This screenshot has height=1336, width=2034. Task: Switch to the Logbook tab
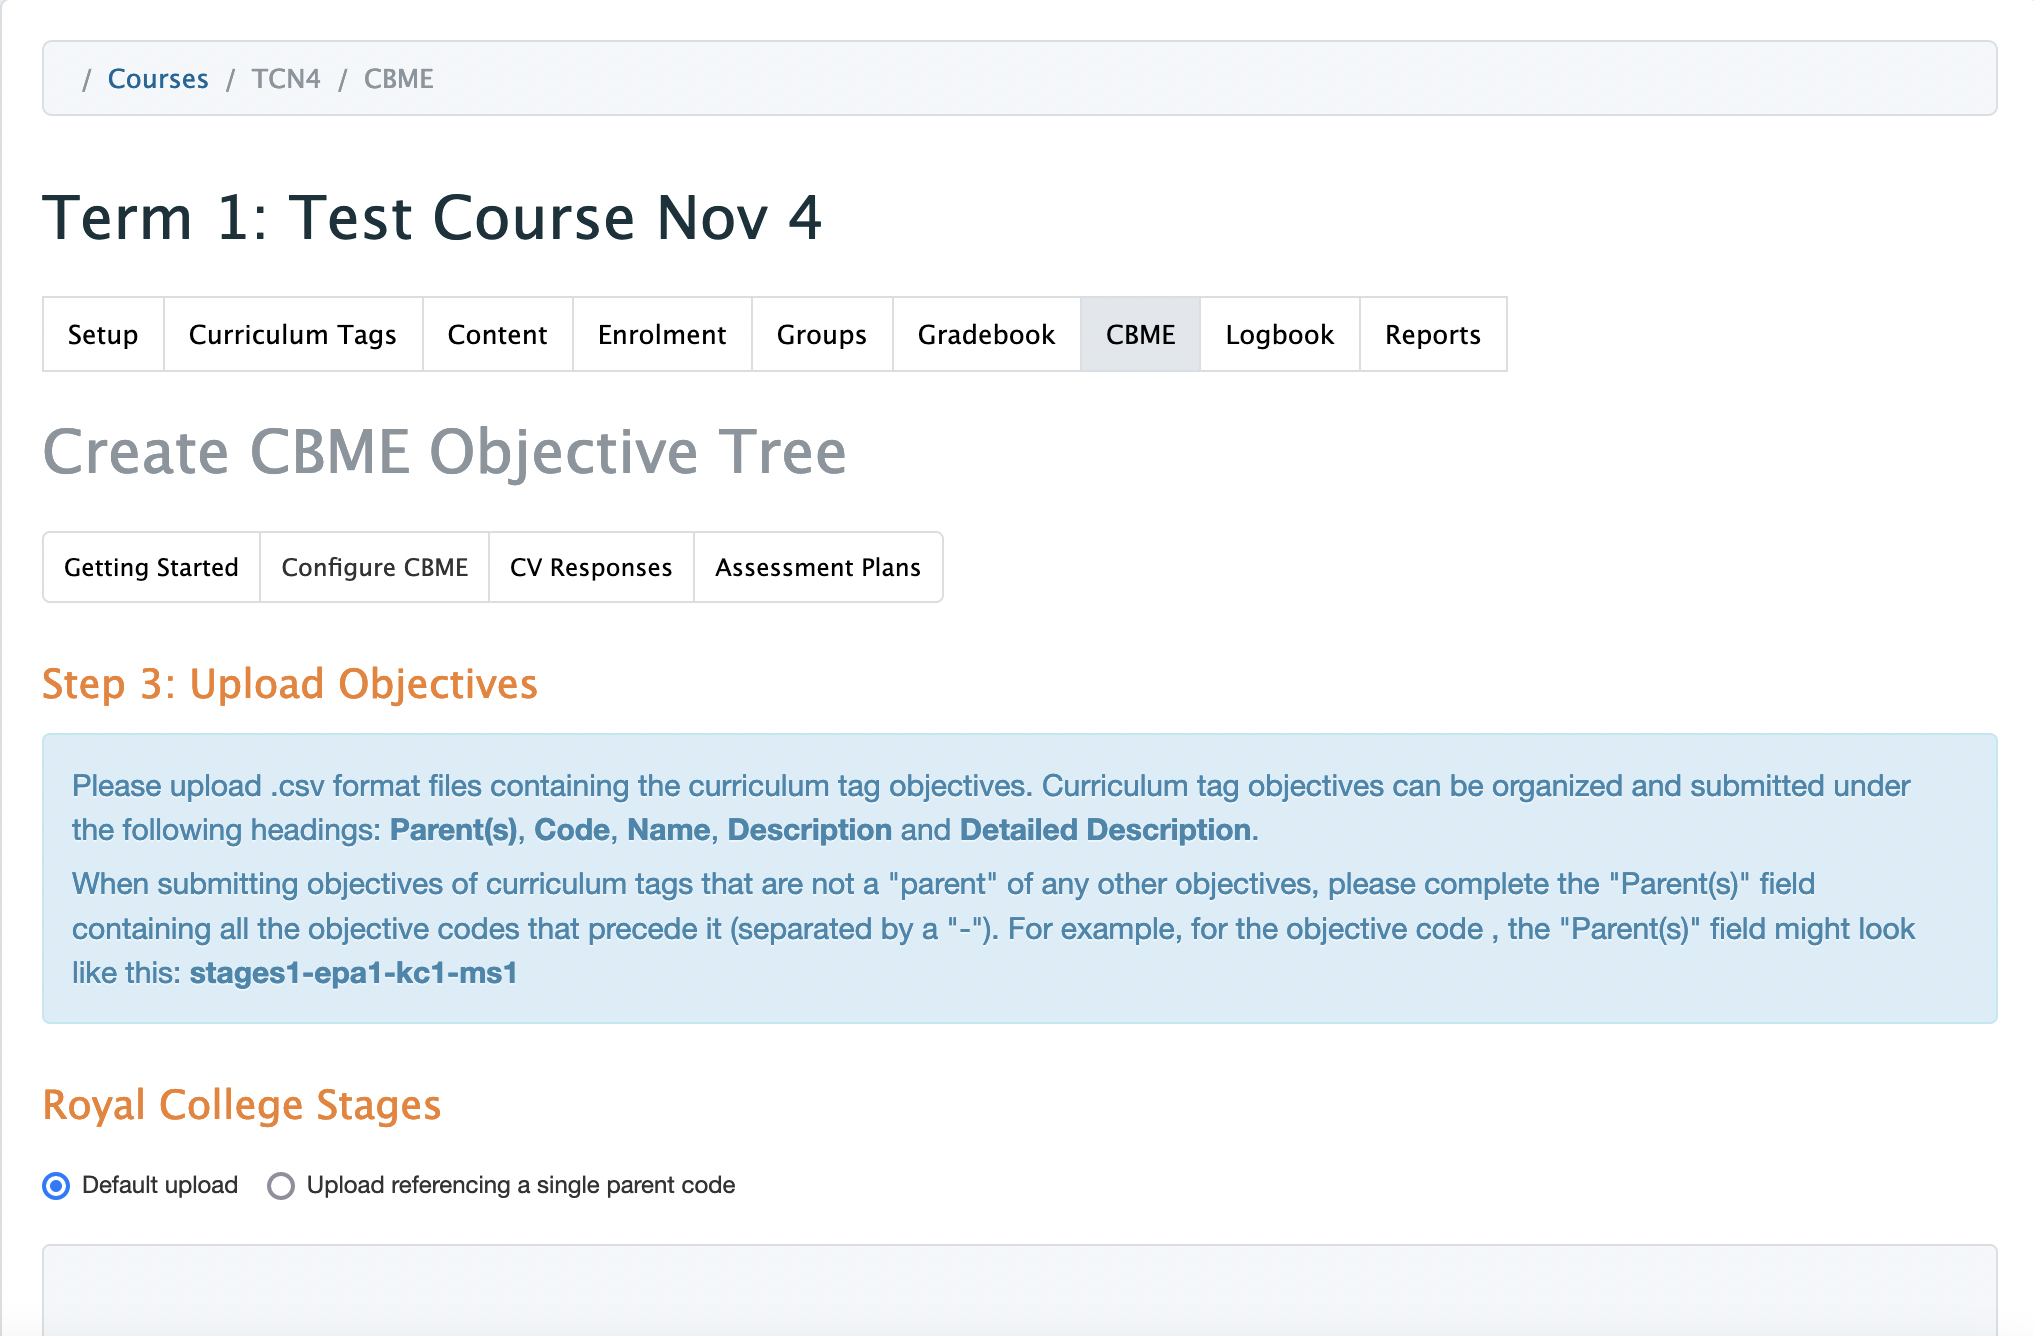pyautogui.click(x=1279, y=334)
